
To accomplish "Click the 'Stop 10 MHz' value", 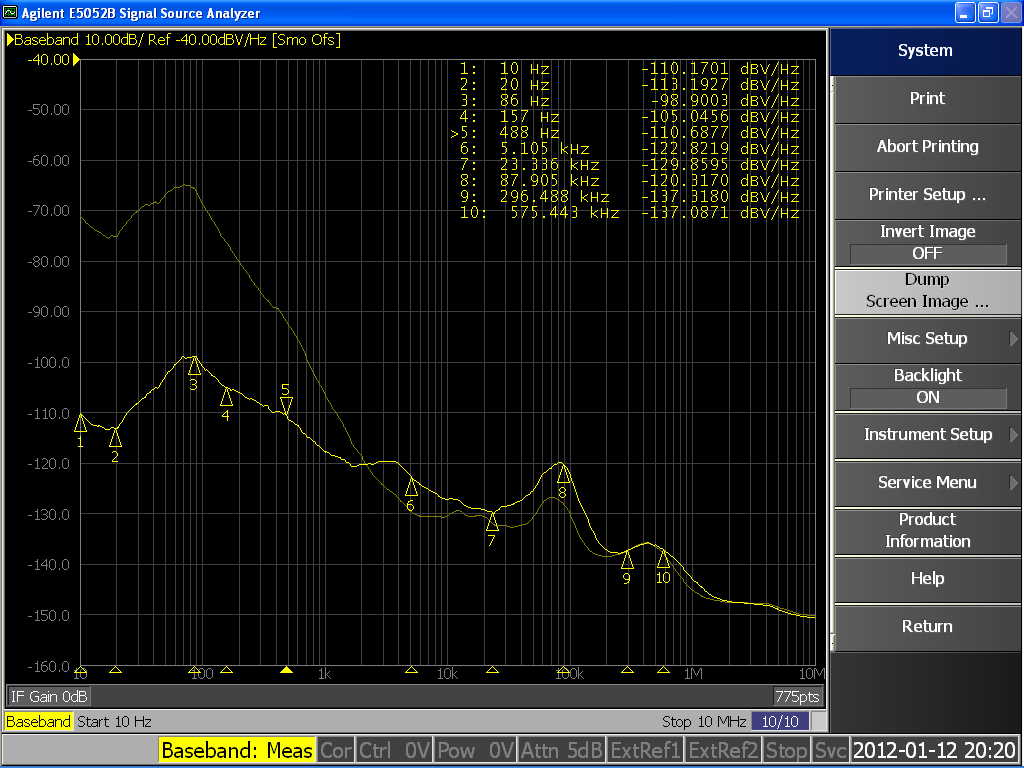I will [703, 722].
